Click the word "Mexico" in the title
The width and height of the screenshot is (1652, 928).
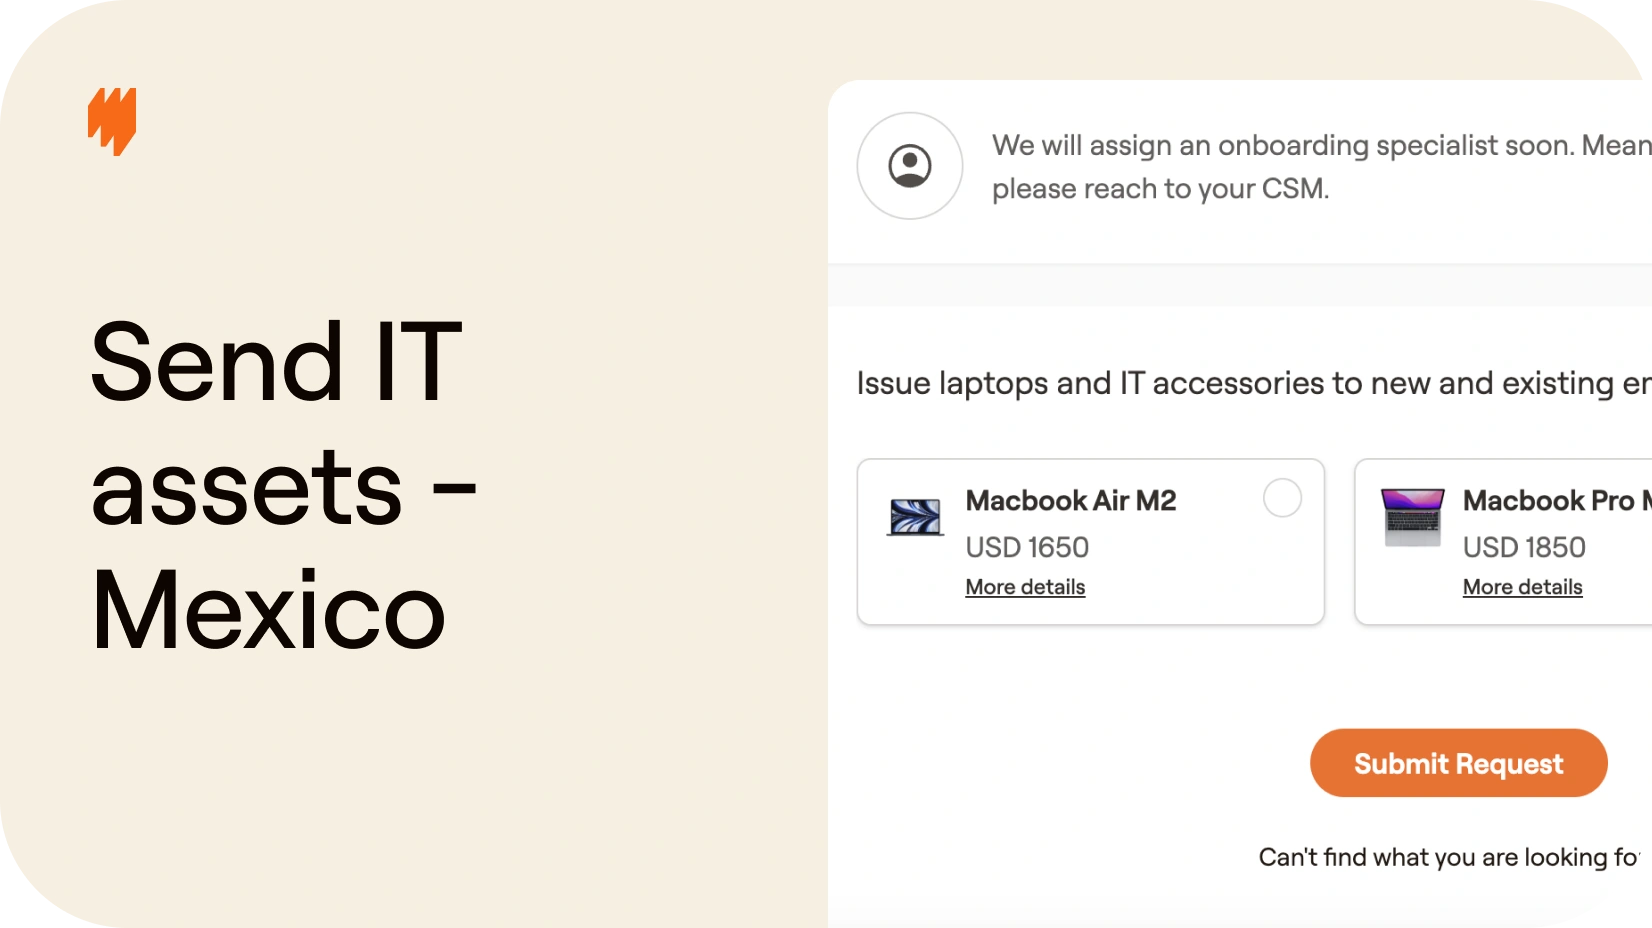click(x=267, y=611)
